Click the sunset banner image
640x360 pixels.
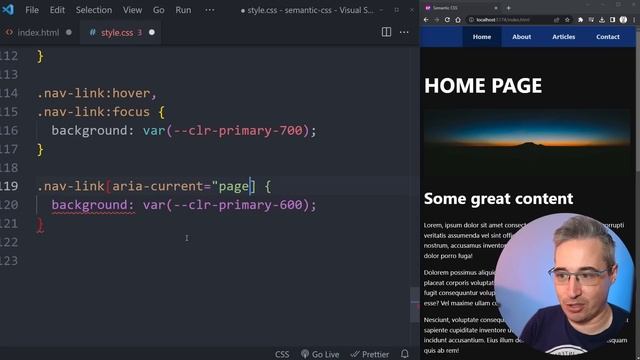[x=527, y=143]
